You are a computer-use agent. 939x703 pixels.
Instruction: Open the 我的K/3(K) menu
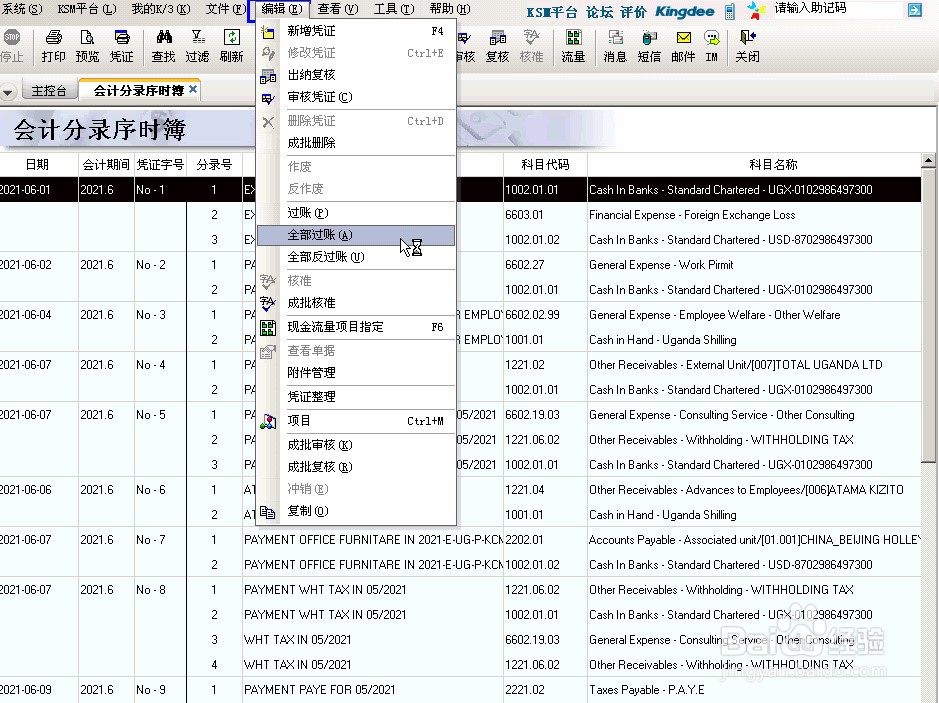pos(160,9)
